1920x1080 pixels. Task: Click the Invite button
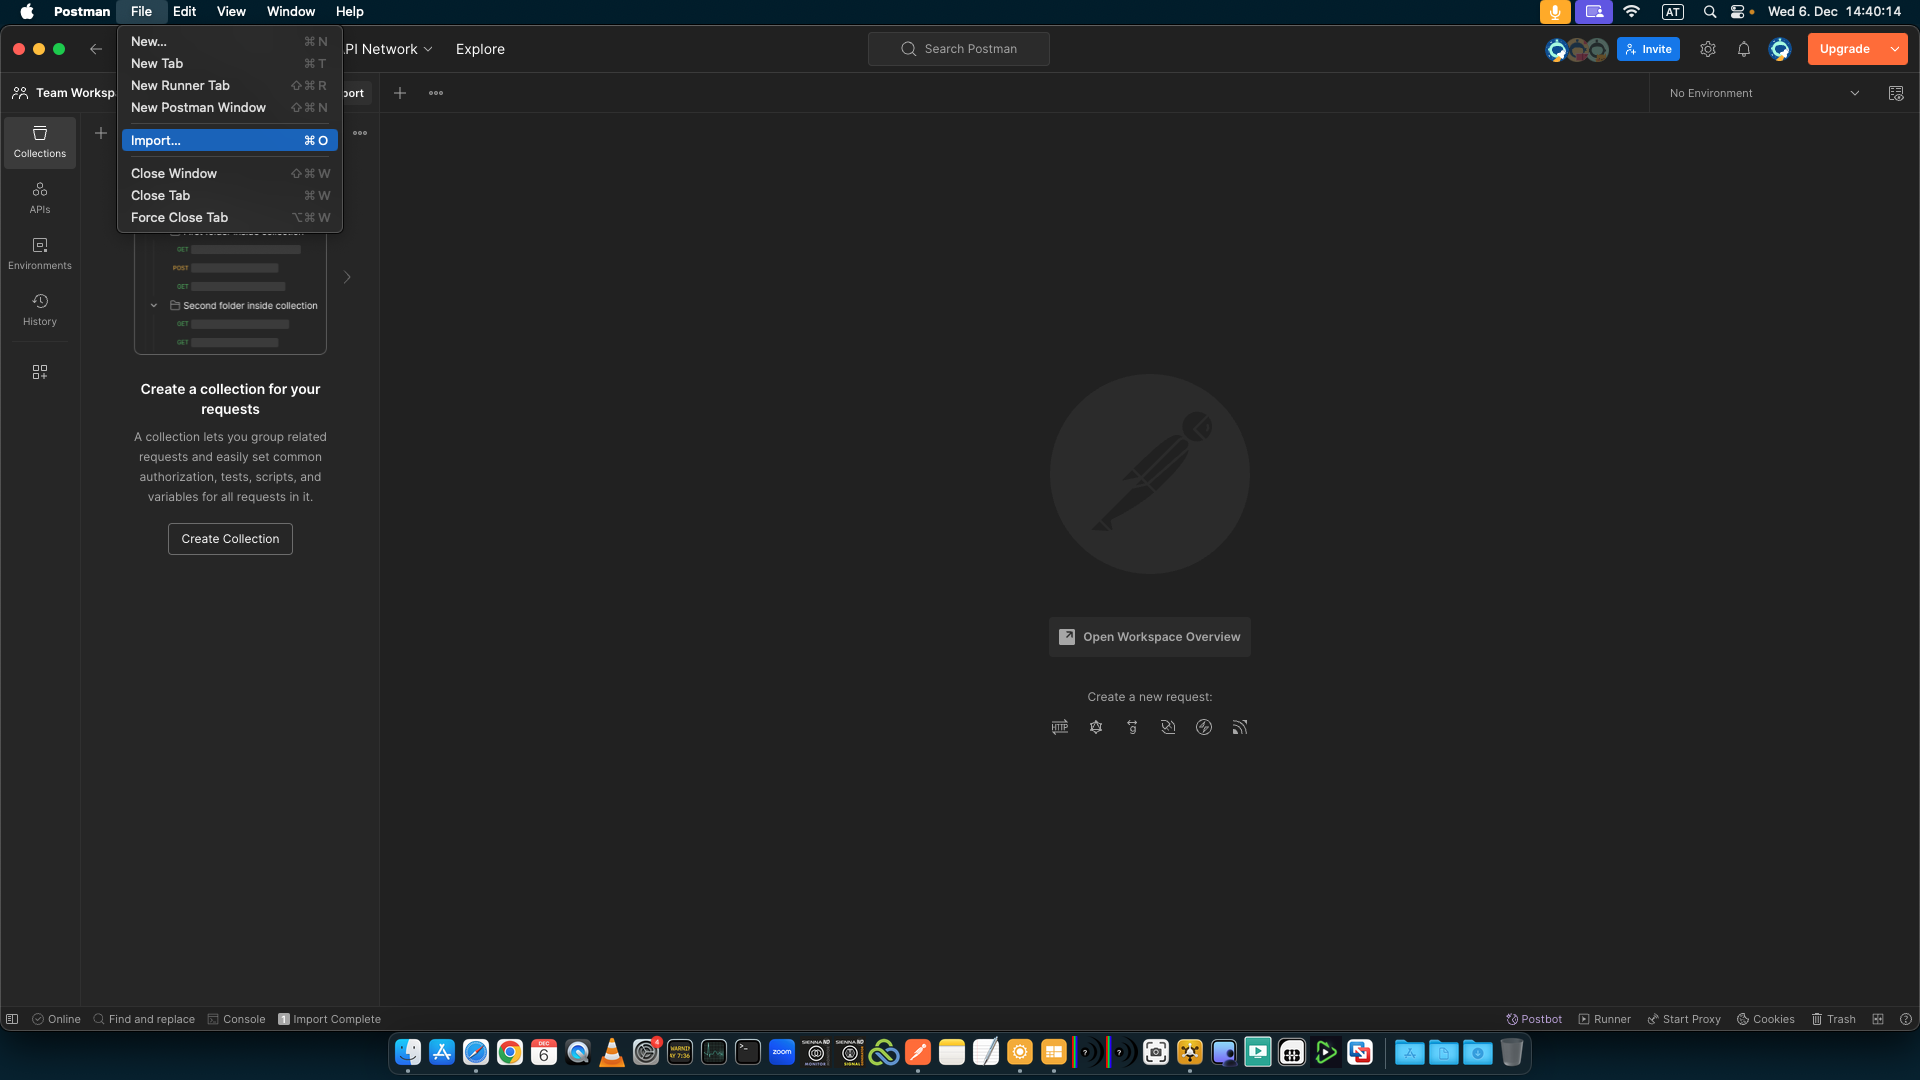pos(1648,49)
